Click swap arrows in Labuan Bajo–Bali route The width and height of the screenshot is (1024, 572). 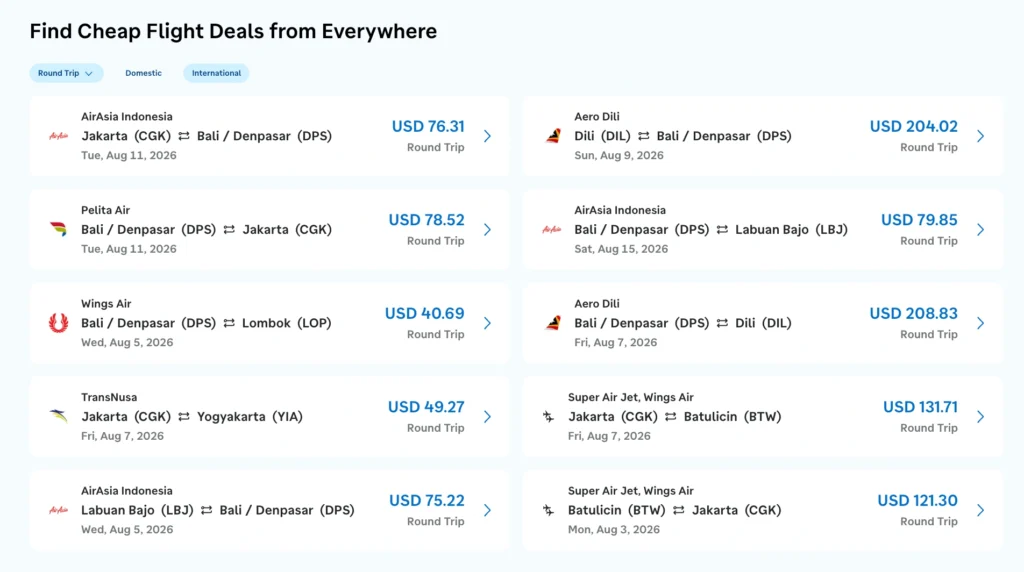206,510
